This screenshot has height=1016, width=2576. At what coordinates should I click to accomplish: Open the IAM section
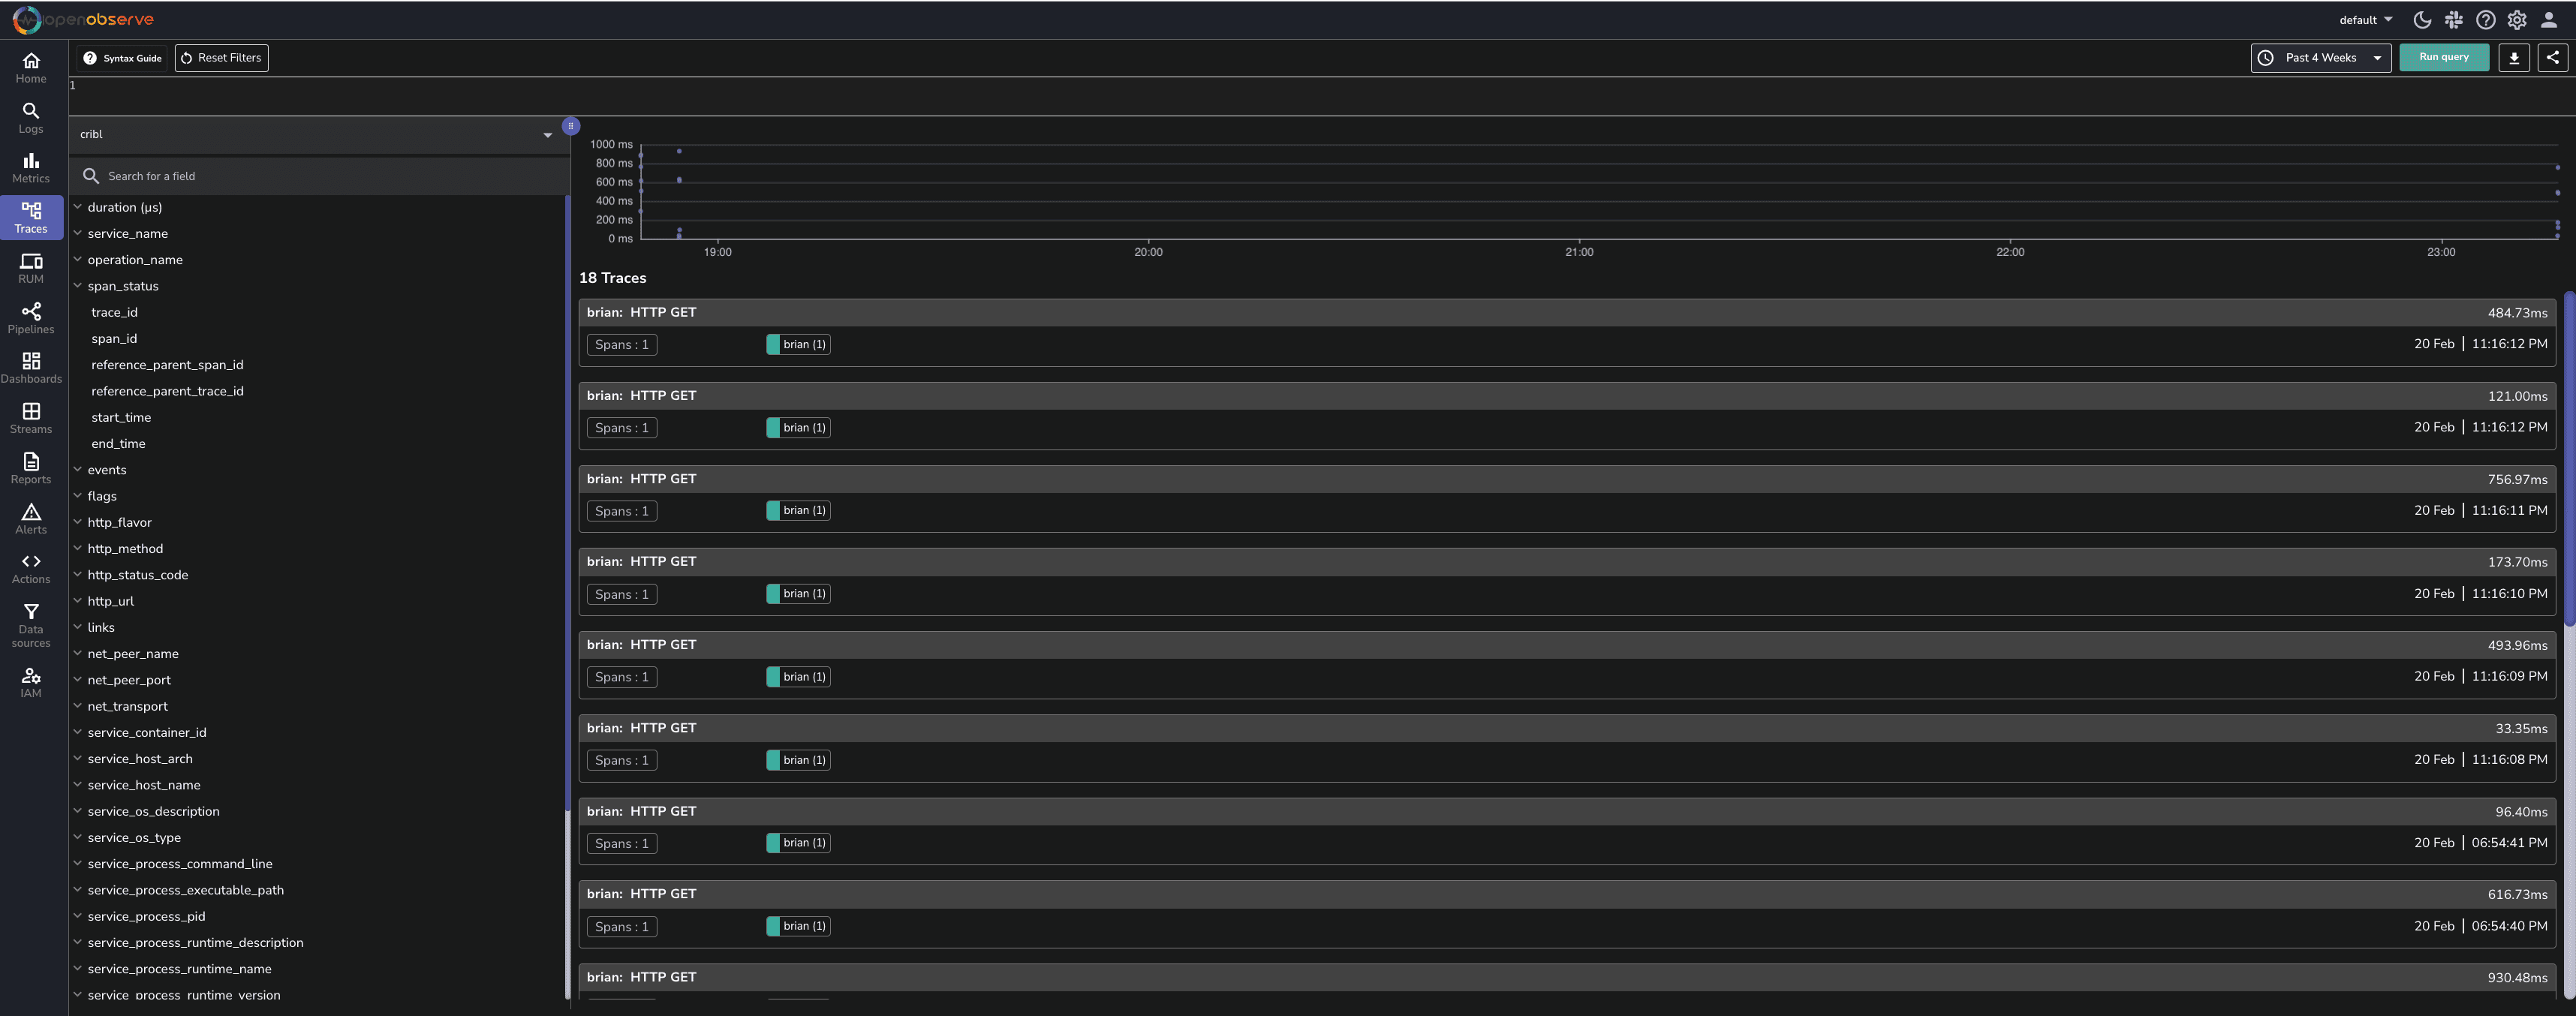point(31,682)
